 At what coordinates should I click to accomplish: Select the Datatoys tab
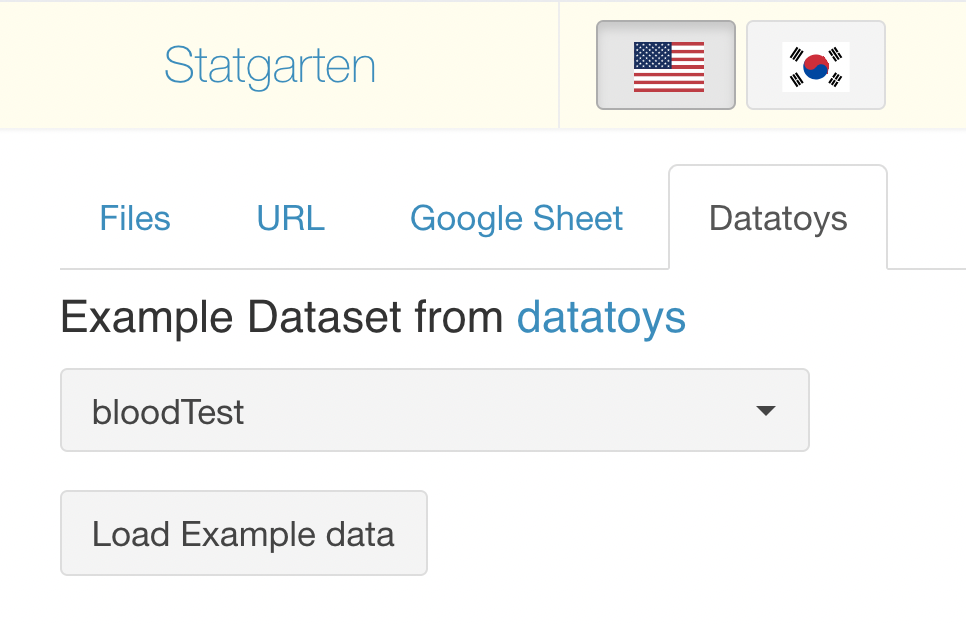[778, 218]
